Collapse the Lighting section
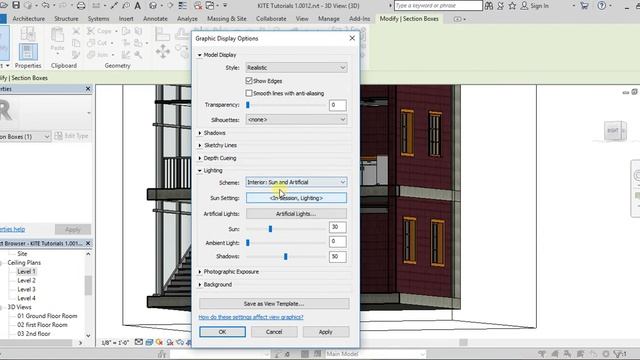 tap(200, 171)
